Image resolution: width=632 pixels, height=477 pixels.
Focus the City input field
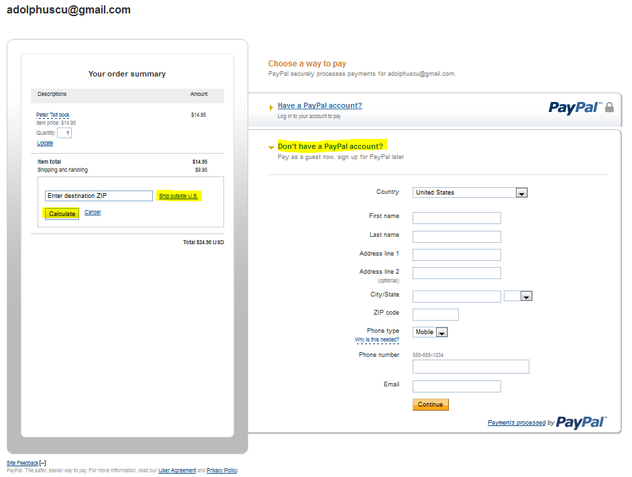[457, 296]
